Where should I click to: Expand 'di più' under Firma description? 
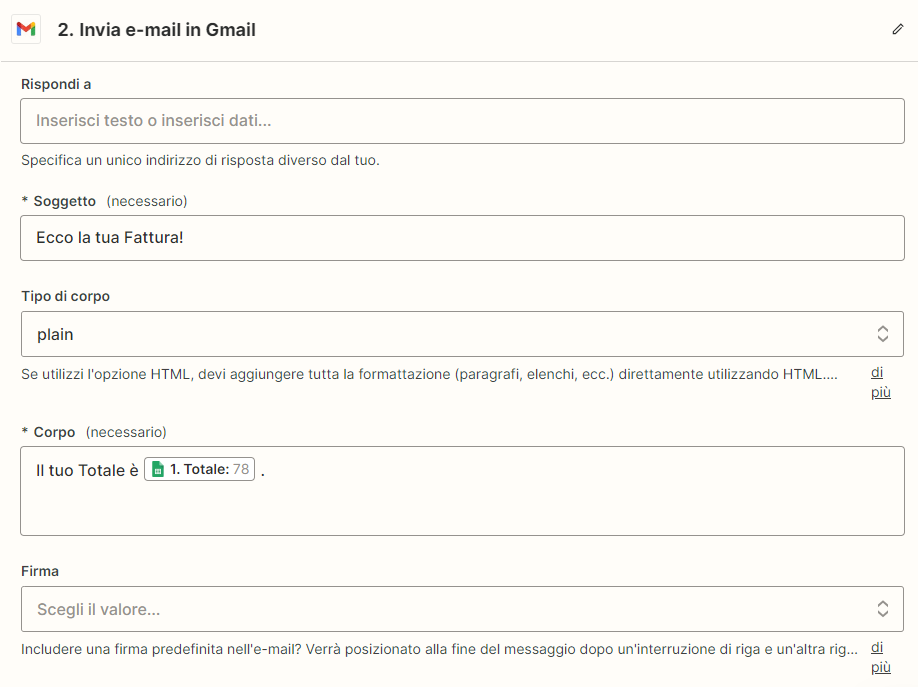point(879,657)
